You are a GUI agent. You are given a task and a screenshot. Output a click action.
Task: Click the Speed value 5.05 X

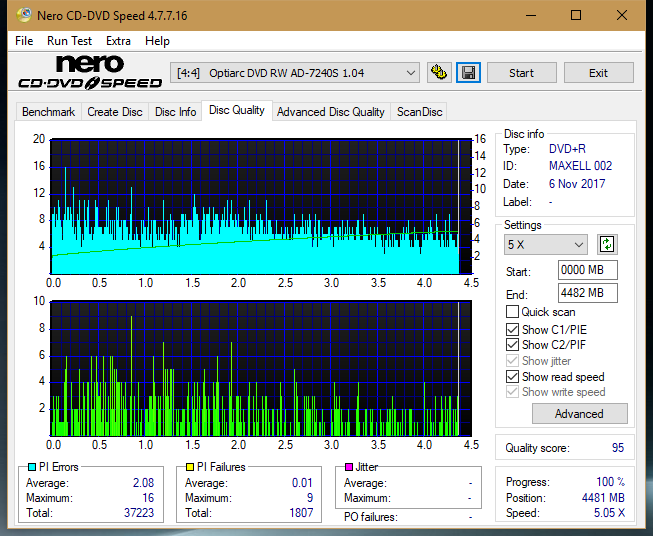[609, 513]
